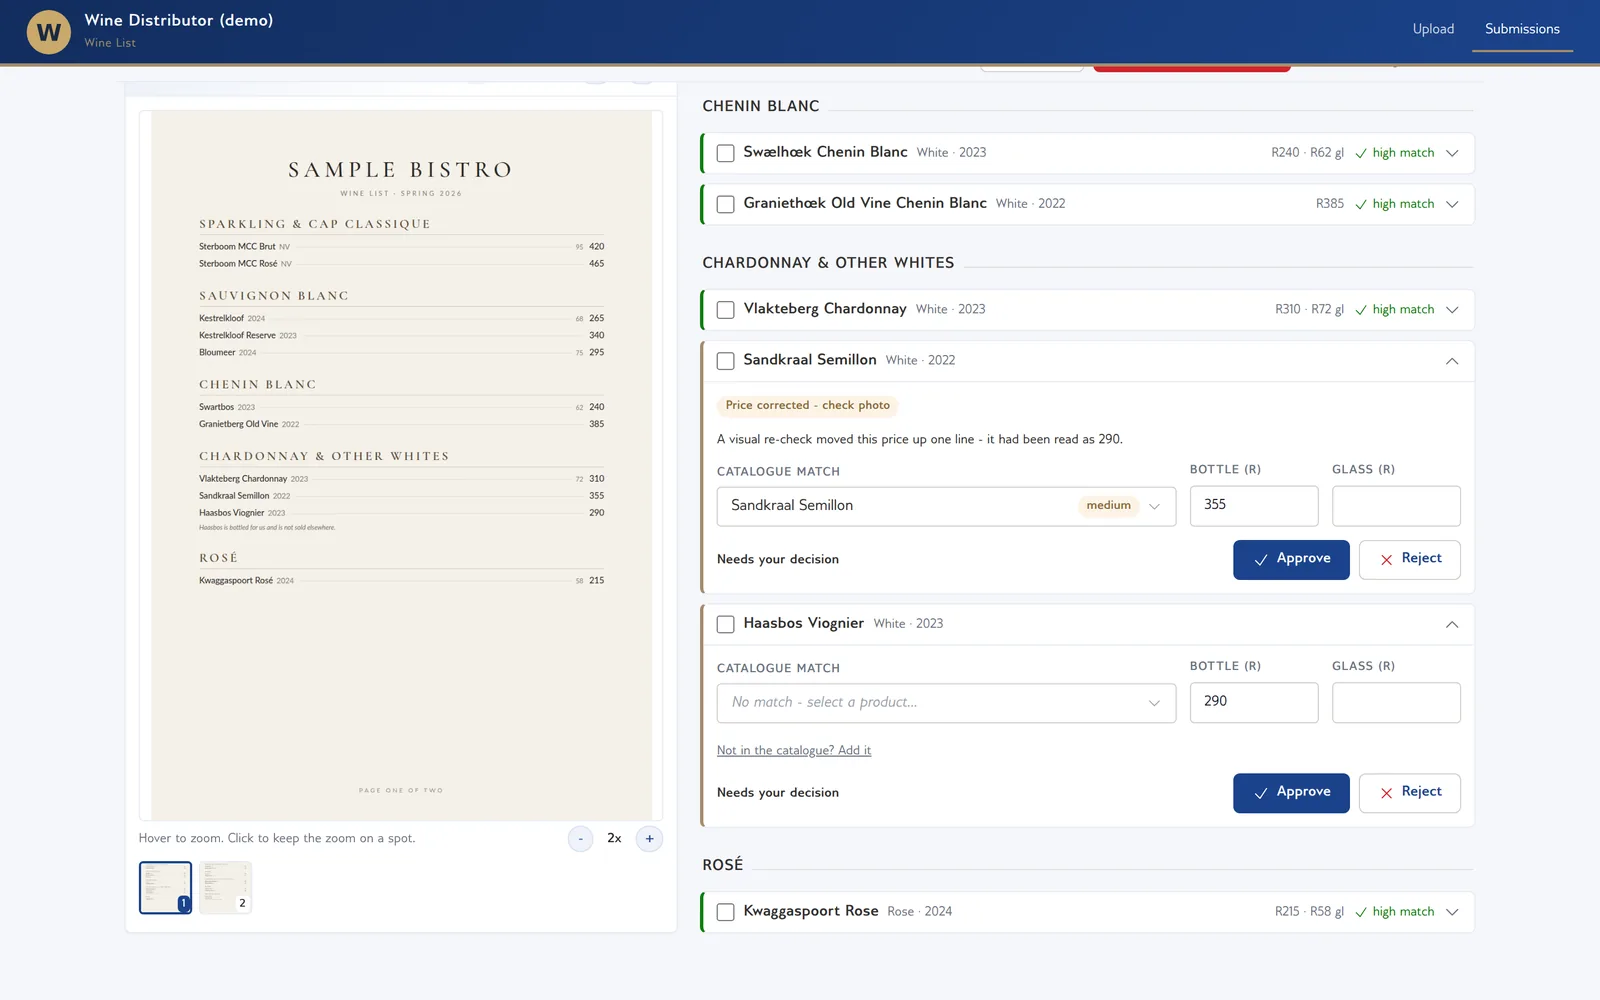Collapse the Sandkraal Semillon details
The width and height of the screenshot is (1600, 1000).
pos(1452,361)
